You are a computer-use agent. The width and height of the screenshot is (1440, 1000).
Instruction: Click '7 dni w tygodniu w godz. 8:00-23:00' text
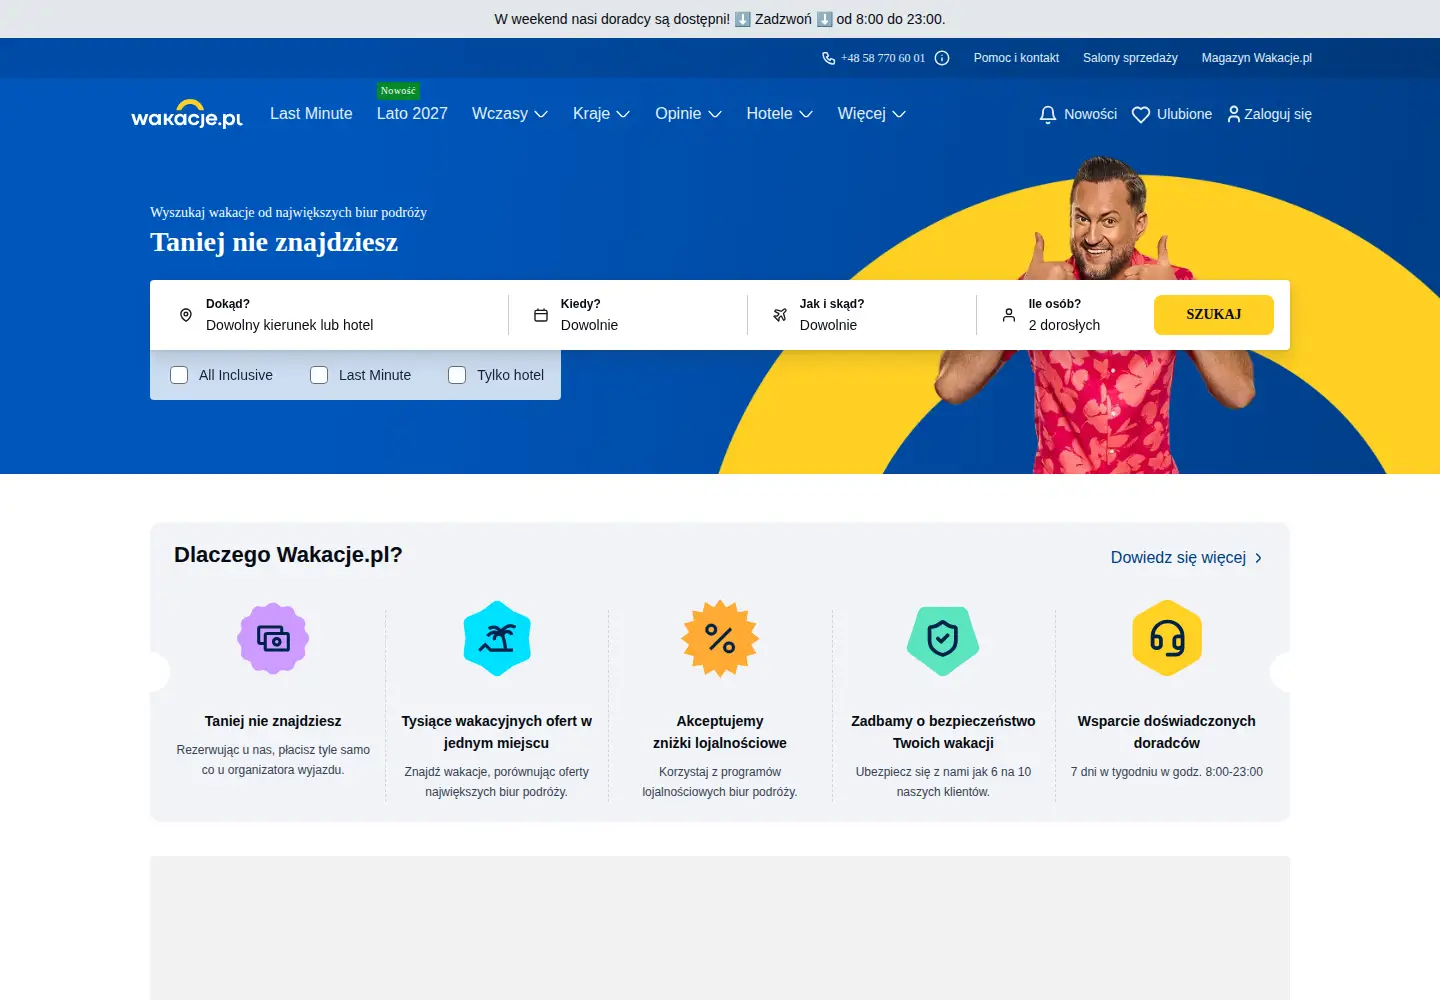point(1167,772)
